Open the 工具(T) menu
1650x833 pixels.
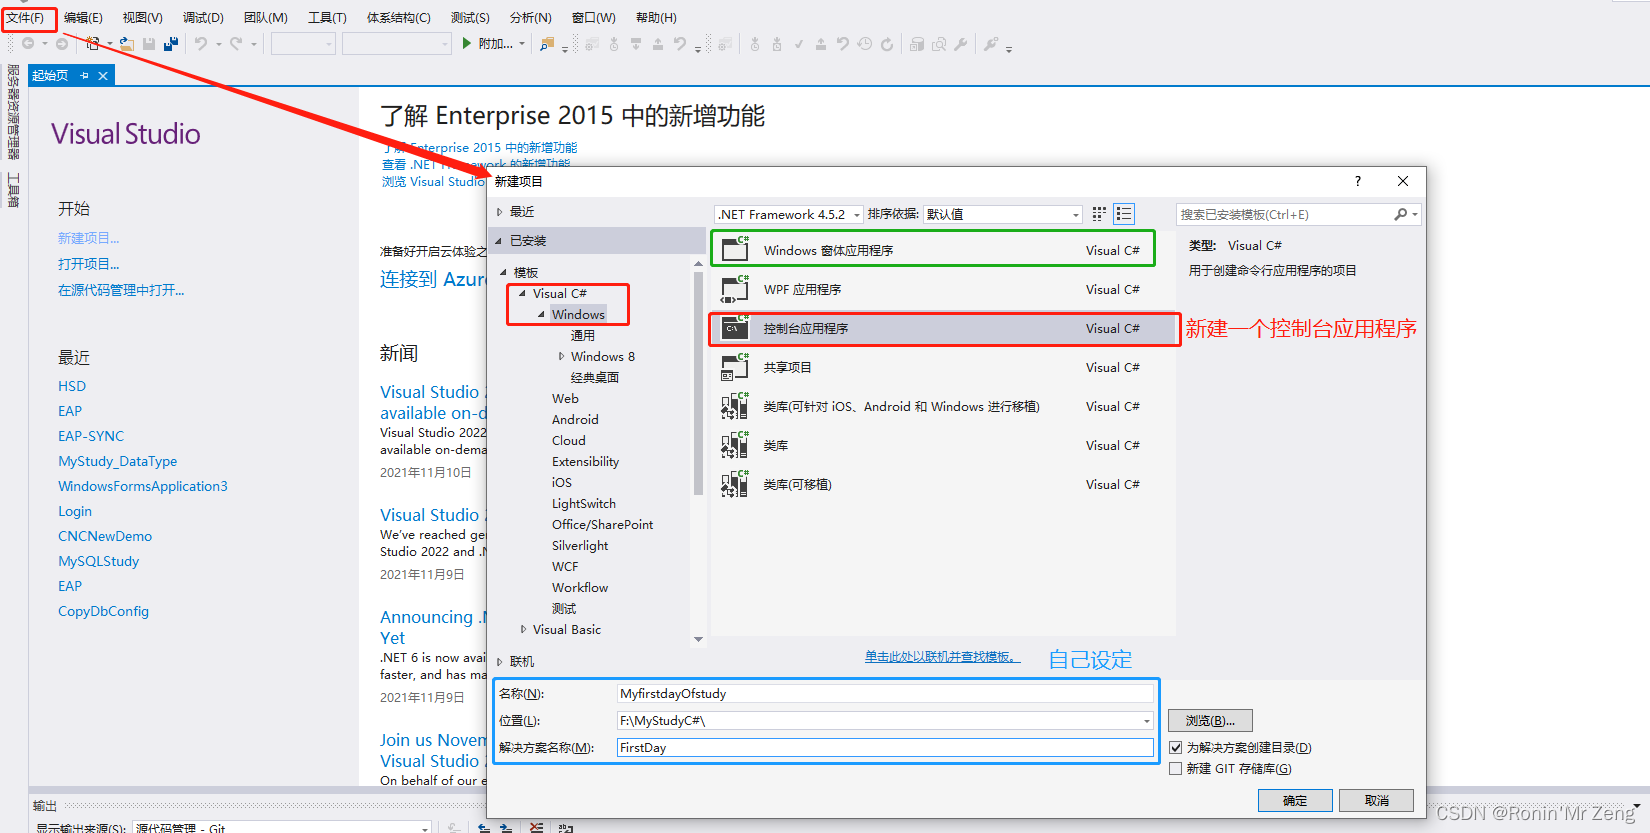pos(327,18)
